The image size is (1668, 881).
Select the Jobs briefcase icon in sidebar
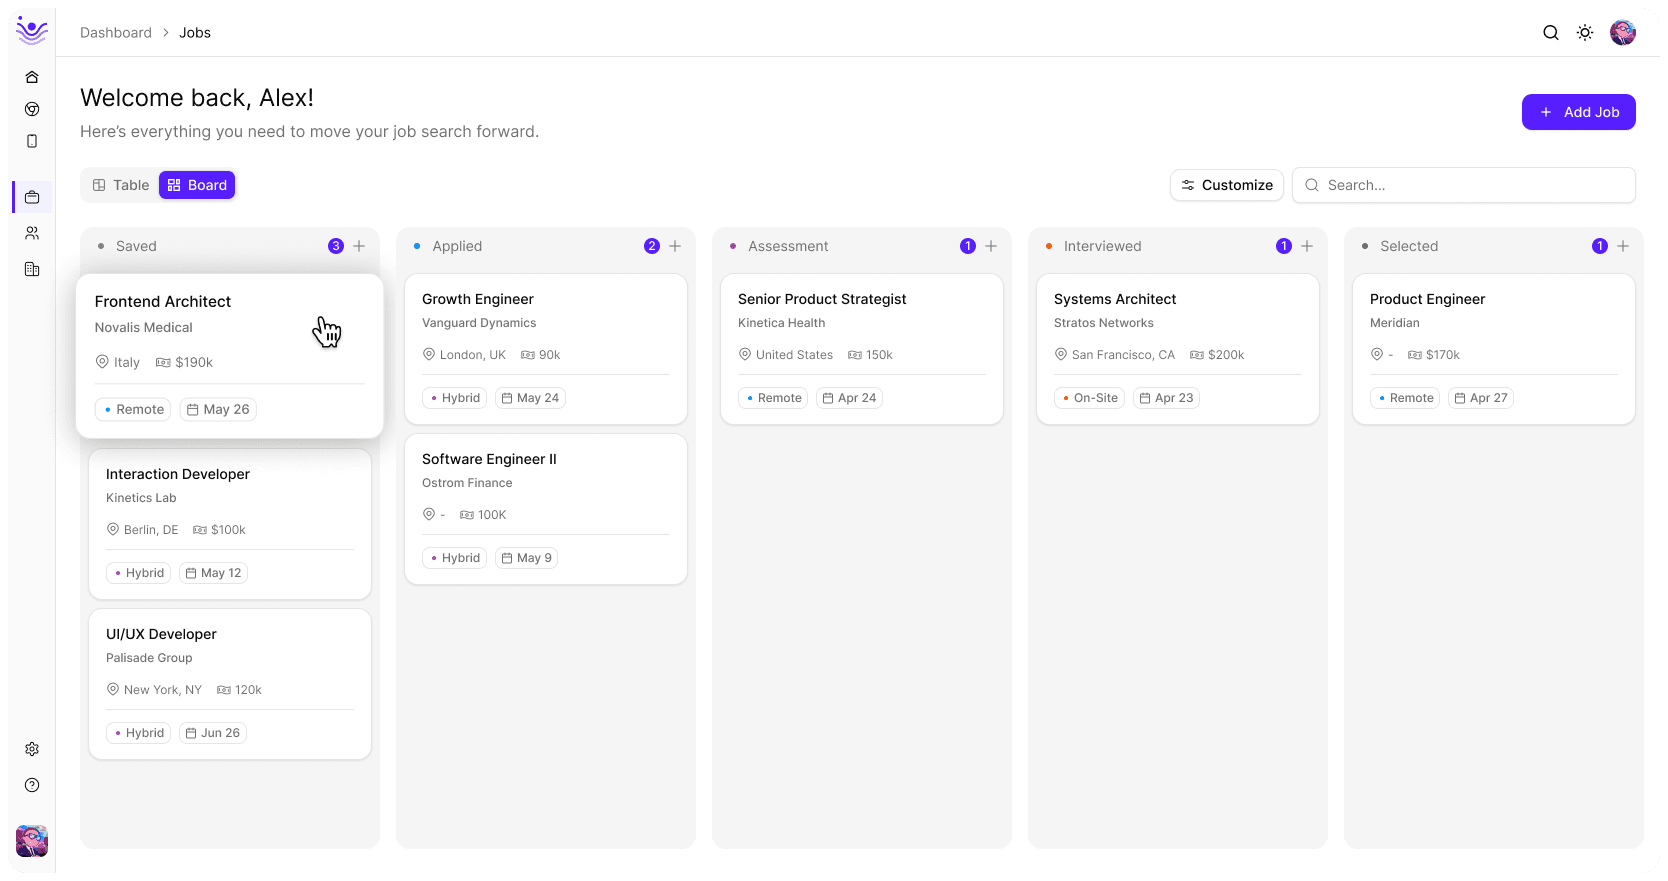click(x=32, y=197)
